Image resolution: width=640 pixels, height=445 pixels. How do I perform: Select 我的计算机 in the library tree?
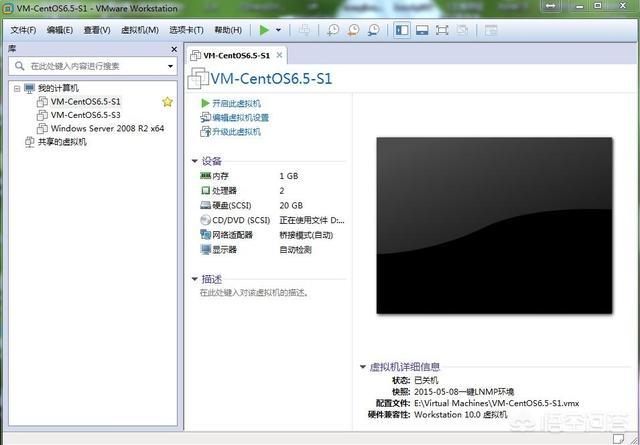[x=58, y=88]
